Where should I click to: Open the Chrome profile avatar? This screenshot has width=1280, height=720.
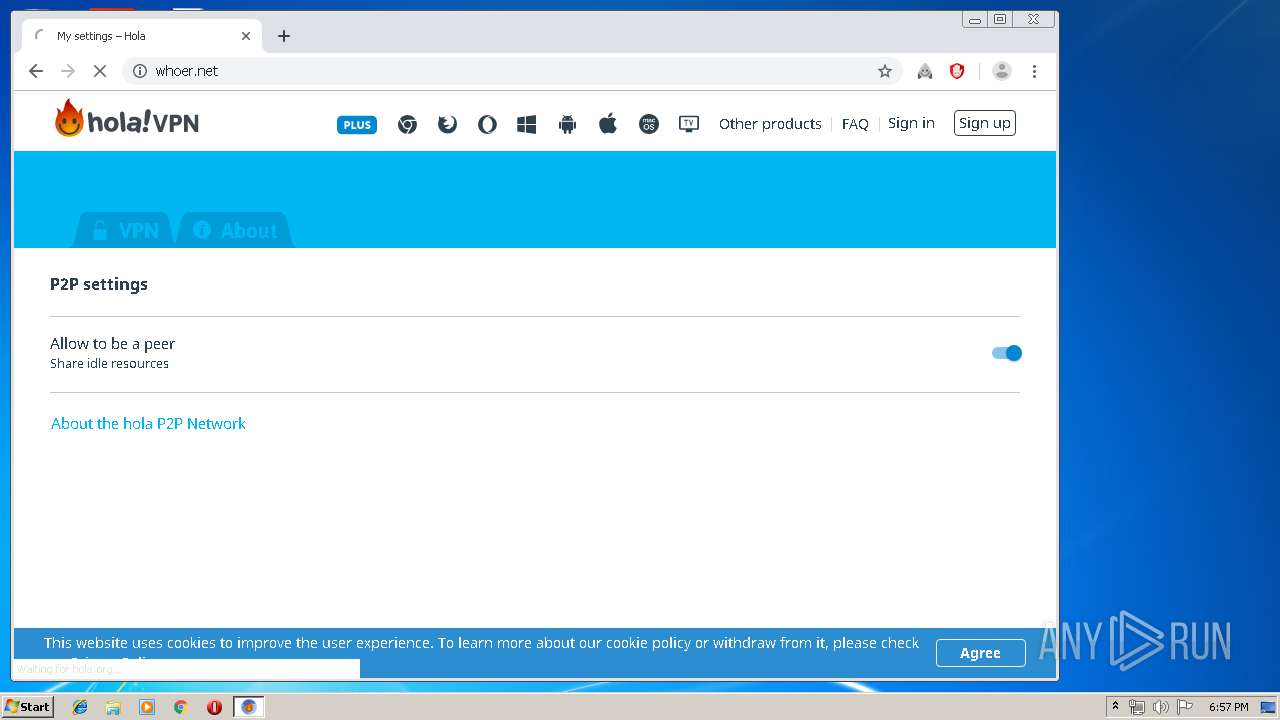click(1001, 71)
